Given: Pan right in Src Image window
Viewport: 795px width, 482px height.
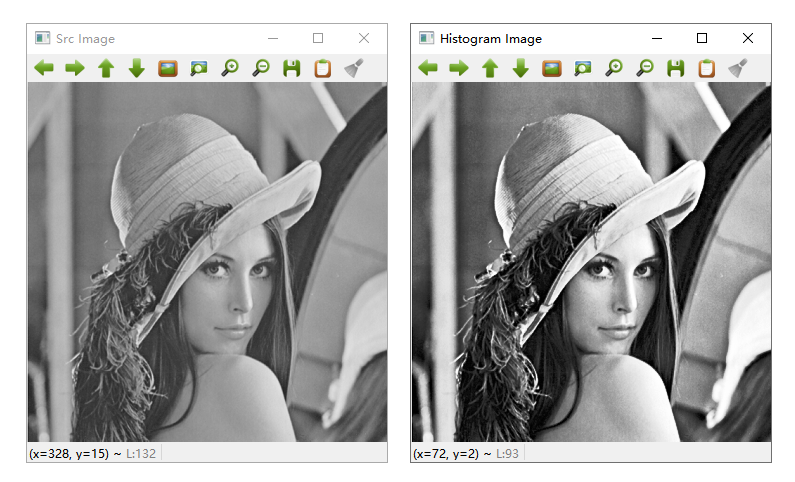Looking at the screenshot, I should 75,68.
